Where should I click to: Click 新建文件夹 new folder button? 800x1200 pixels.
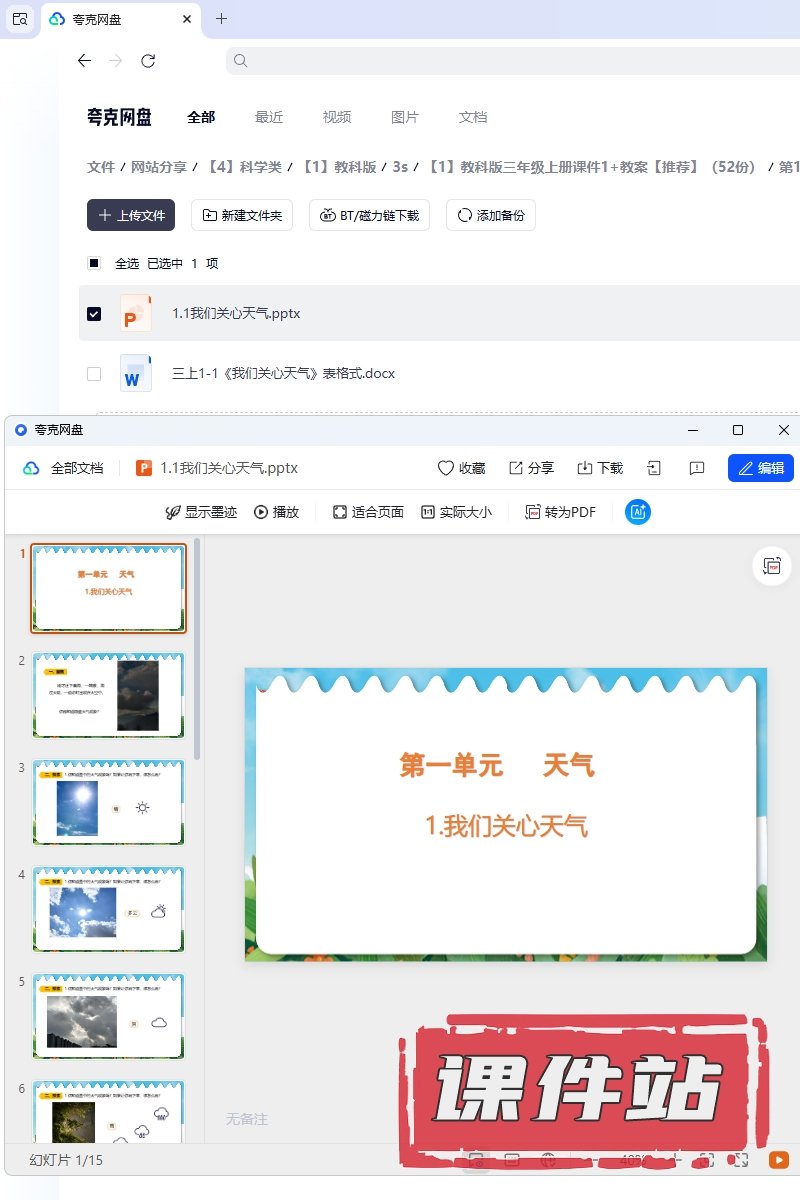242,215
